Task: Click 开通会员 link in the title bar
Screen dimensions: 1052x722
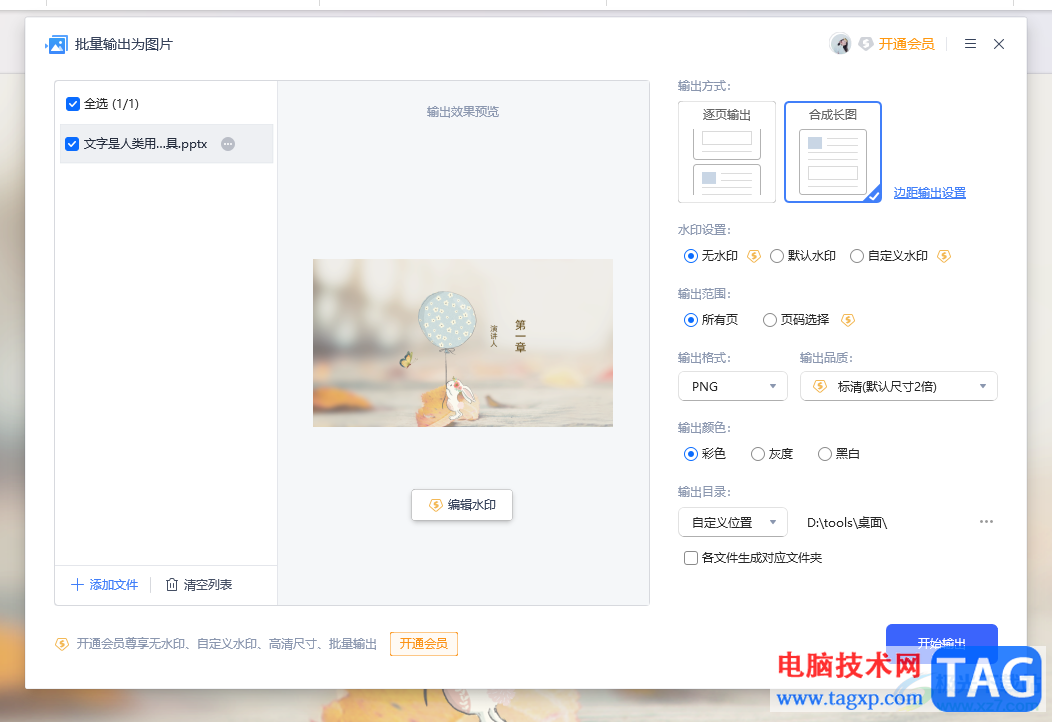Action: (x=906, y=44)
